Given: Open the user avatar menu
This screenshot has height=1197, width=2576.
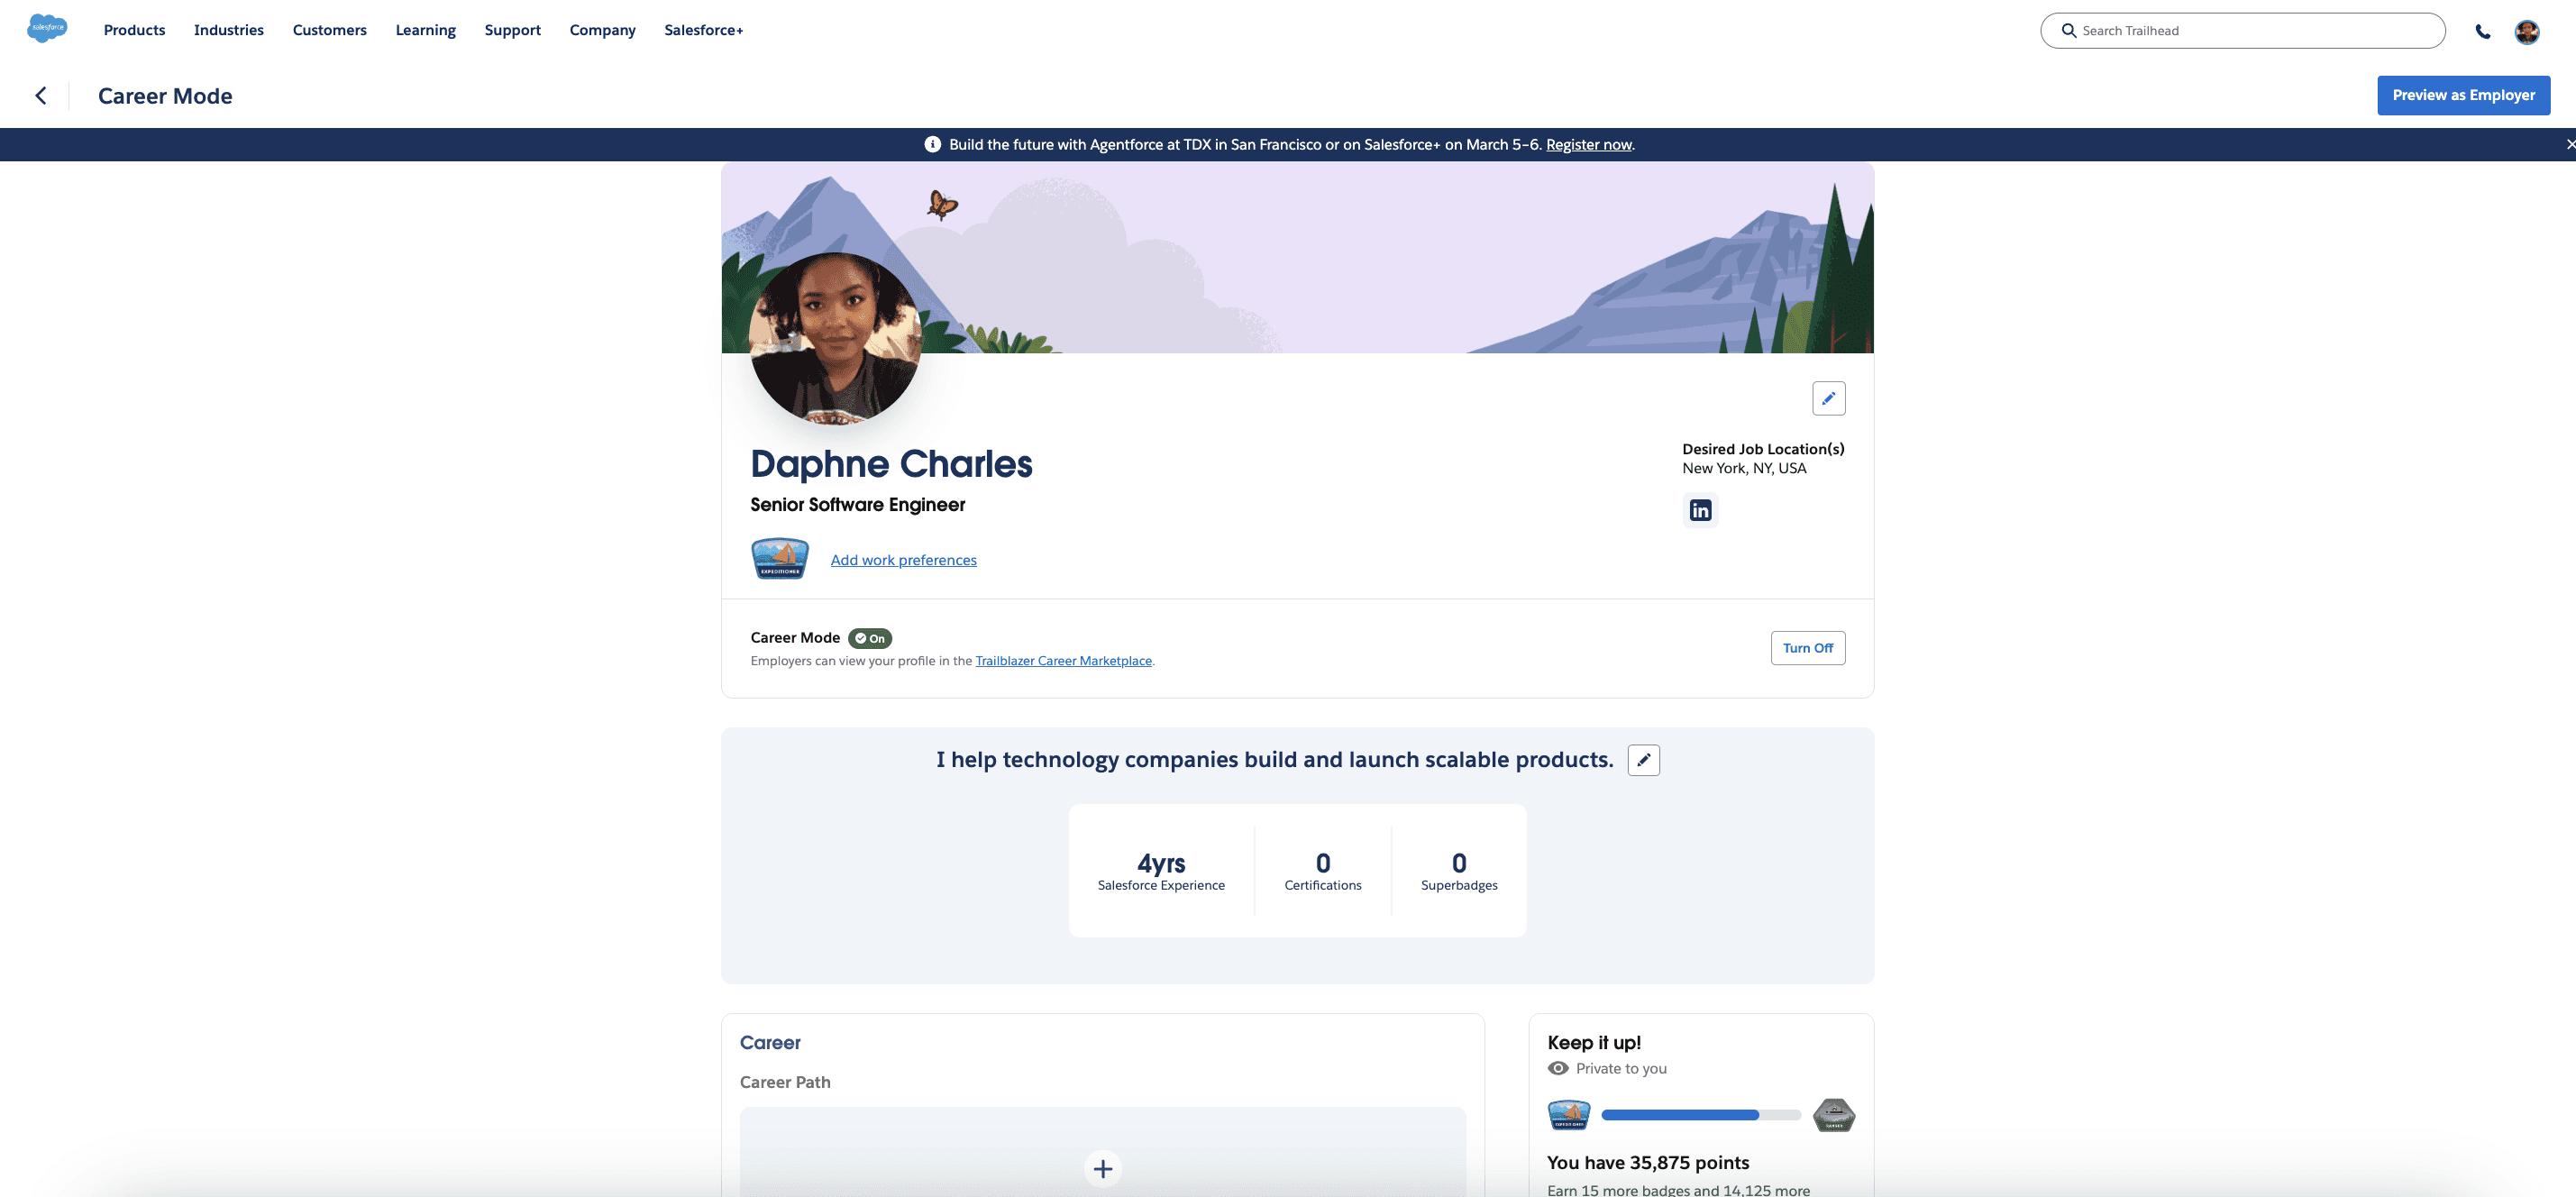Looking at the screenshot, I should point(2526,31).
